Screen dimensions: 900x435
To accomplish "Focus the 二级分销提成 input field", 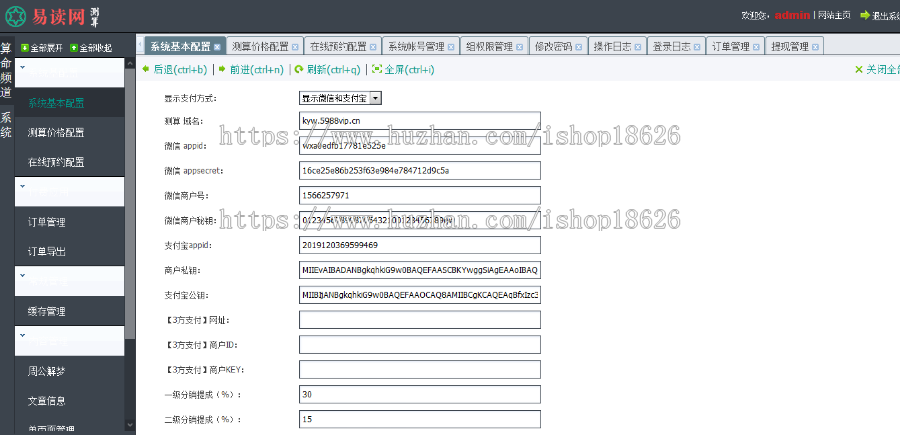I will tap(420, 419).
